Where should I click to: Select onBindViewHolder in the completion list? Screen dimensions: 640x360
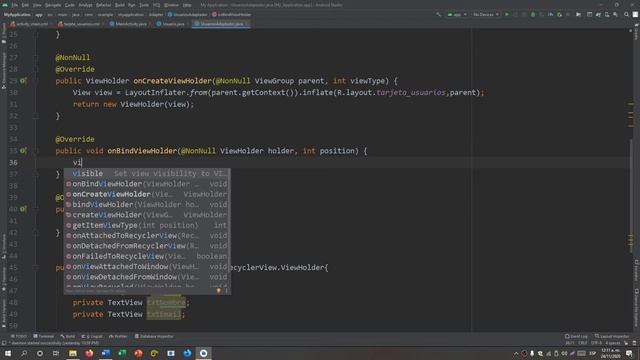147,184
